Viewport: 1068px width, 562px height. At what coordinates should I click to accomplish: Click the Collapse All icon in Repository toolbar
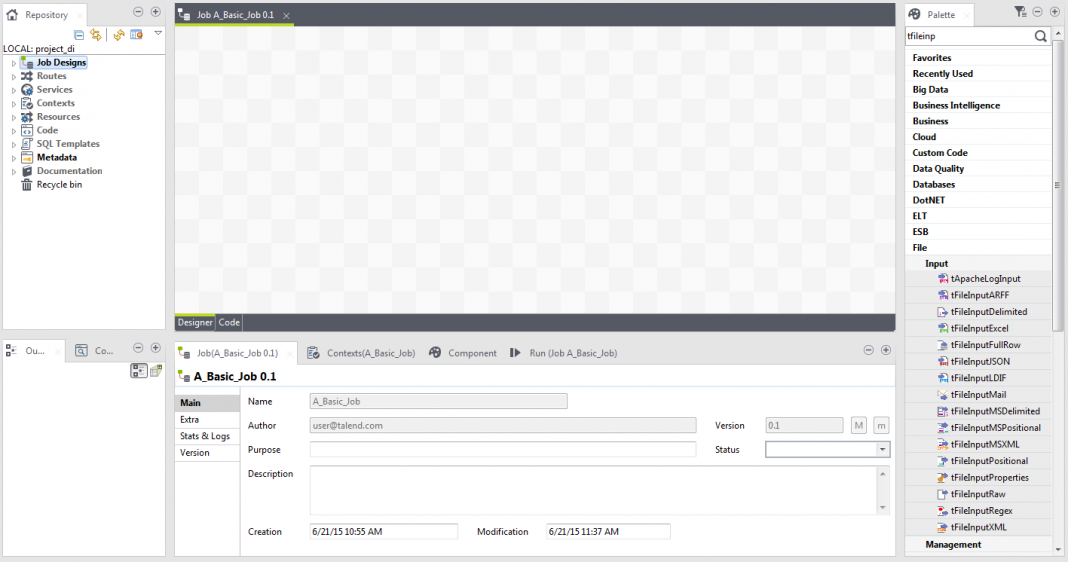79,35
